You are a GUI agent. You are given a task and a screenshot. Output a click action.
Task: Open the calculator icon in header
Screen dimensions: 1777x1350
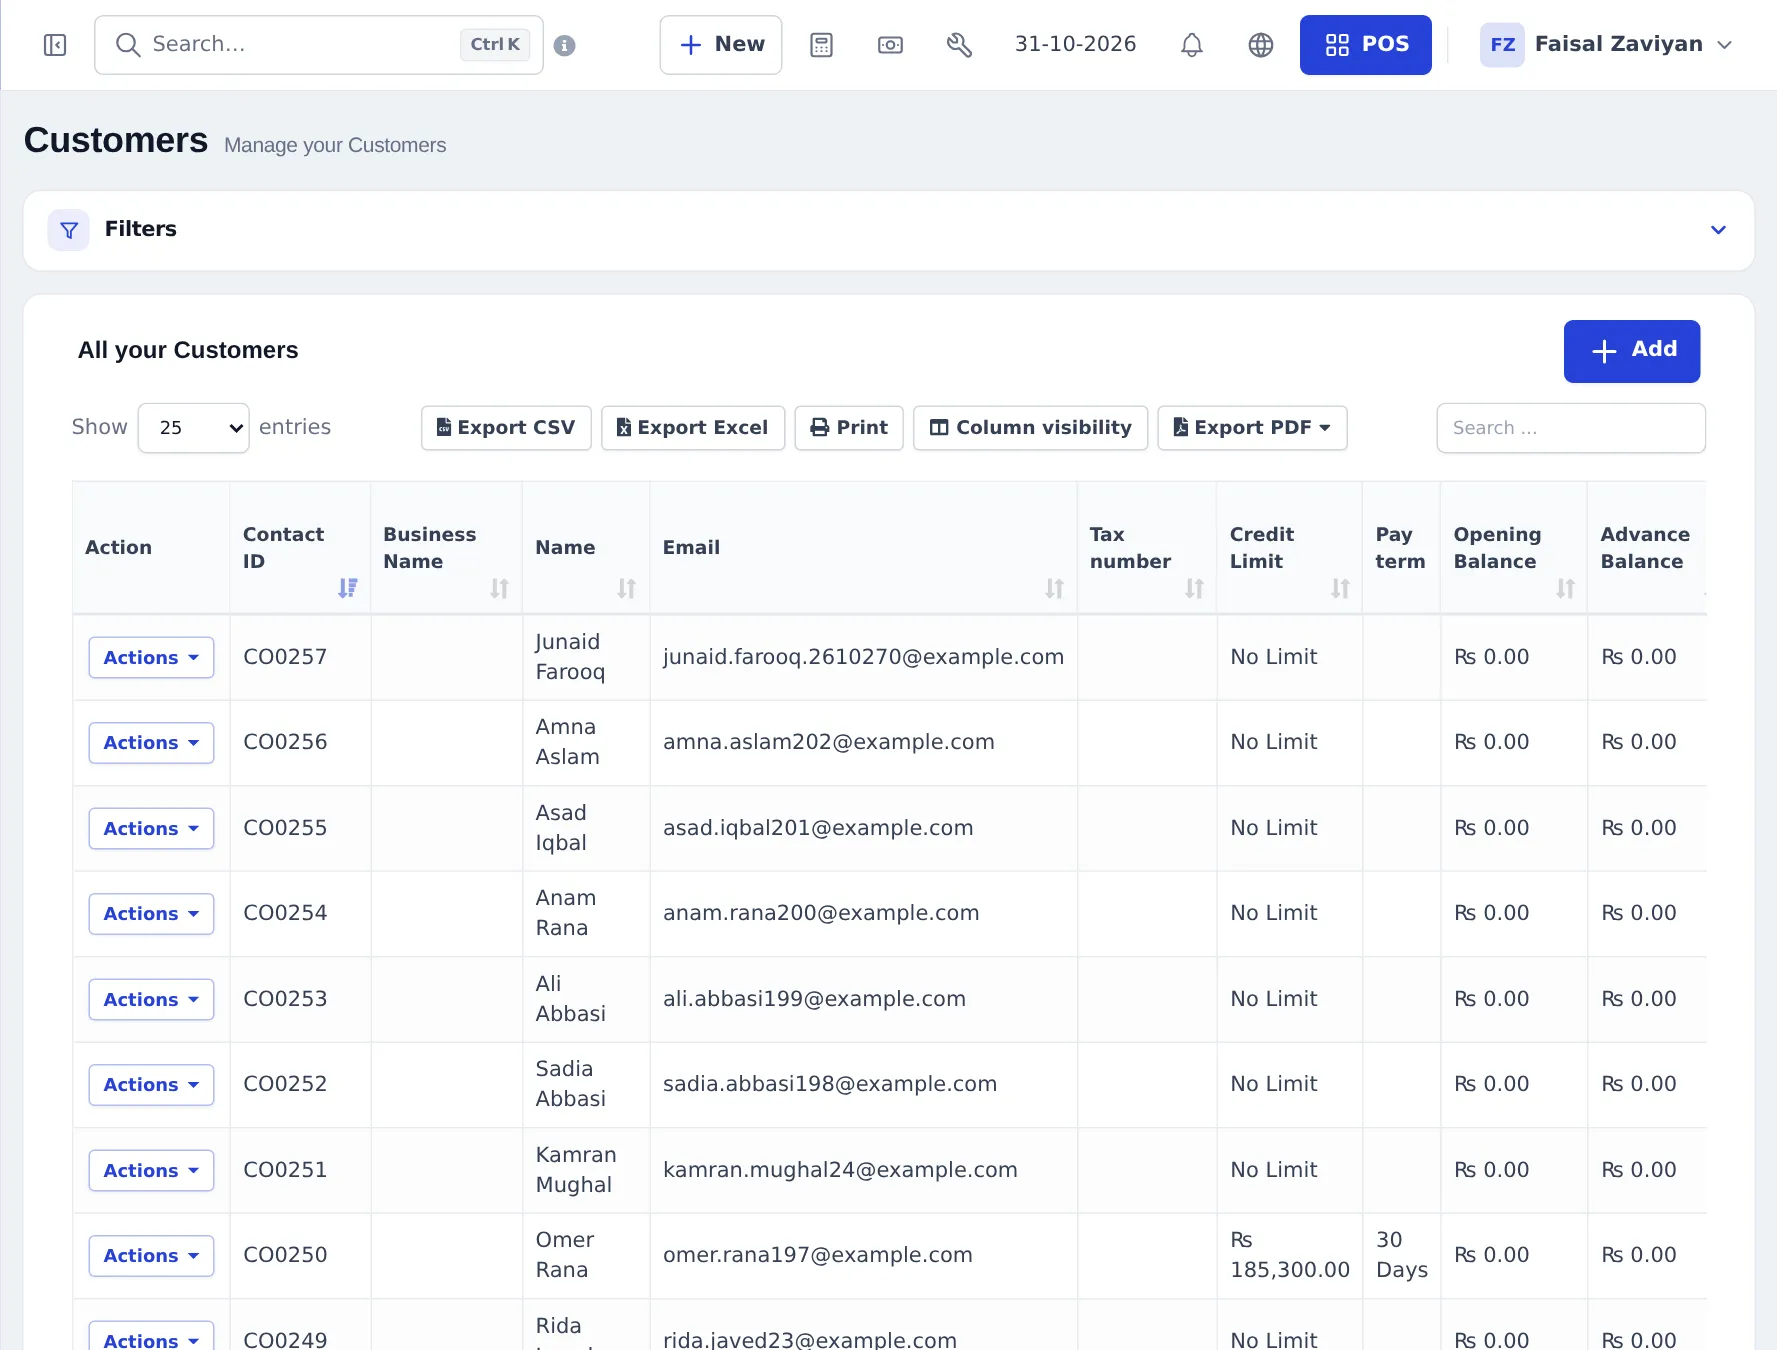click(x=821, y=45)
